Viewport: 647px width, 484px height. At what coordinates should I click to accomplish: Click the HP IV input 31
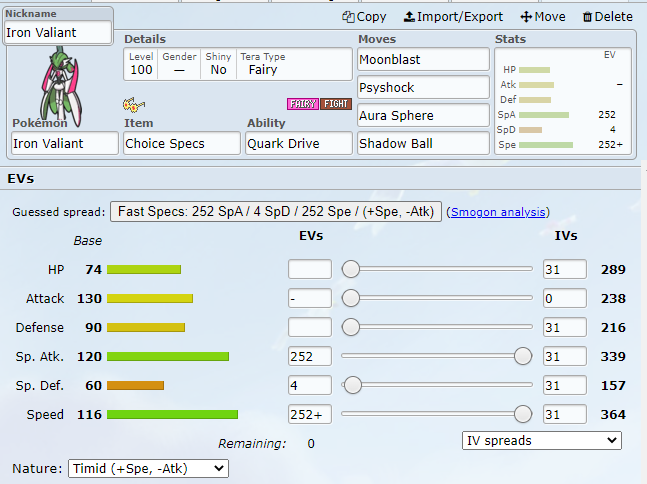click(564, 269)
